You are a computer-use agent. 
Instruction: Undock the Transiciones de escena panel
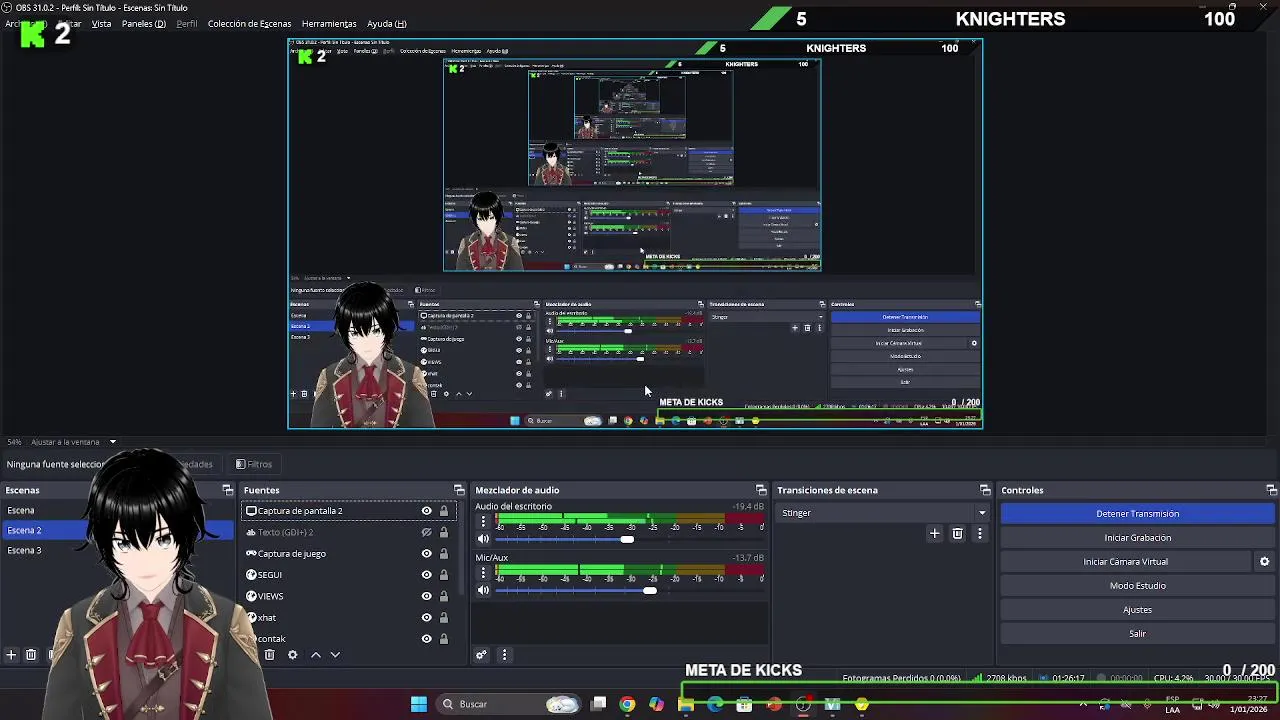(x=985, y=490)
